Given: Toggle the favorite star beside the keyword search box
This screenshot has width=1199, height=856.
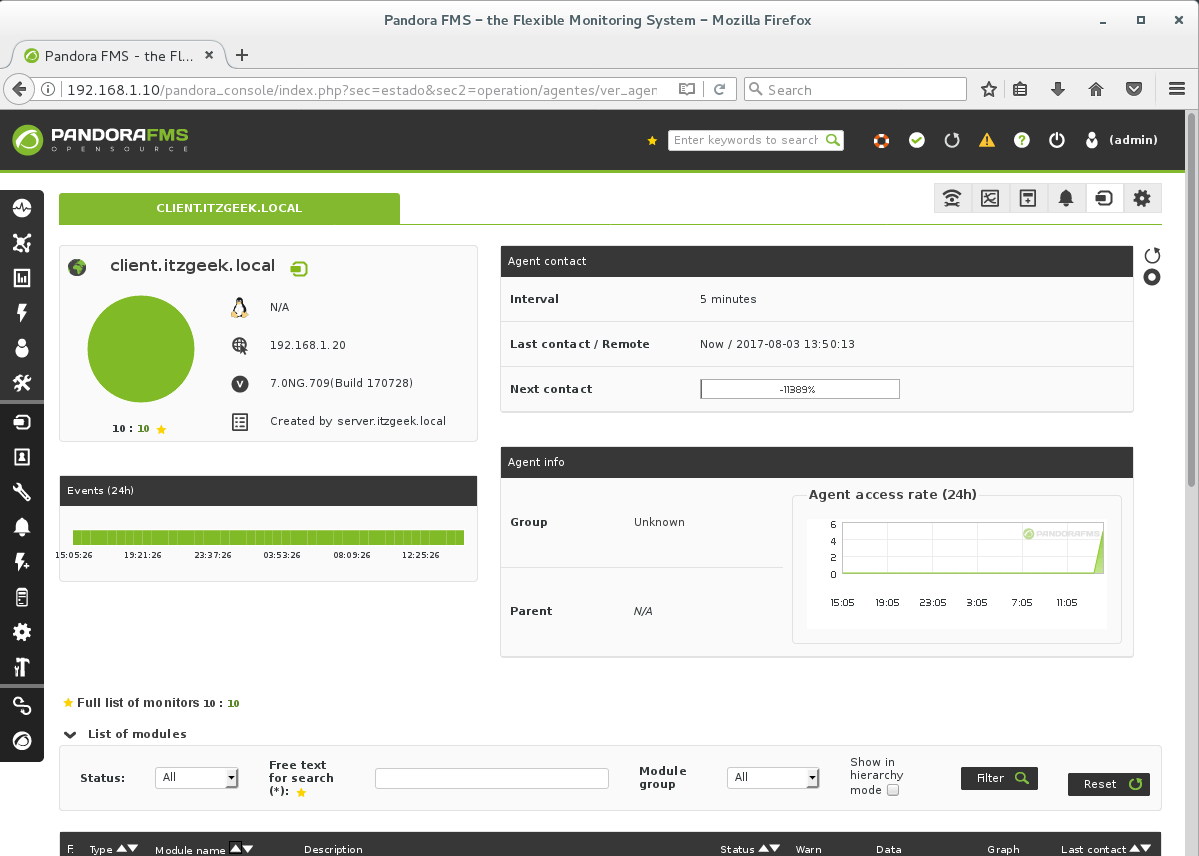Looking at the screenshot, I should click(654, 140).
